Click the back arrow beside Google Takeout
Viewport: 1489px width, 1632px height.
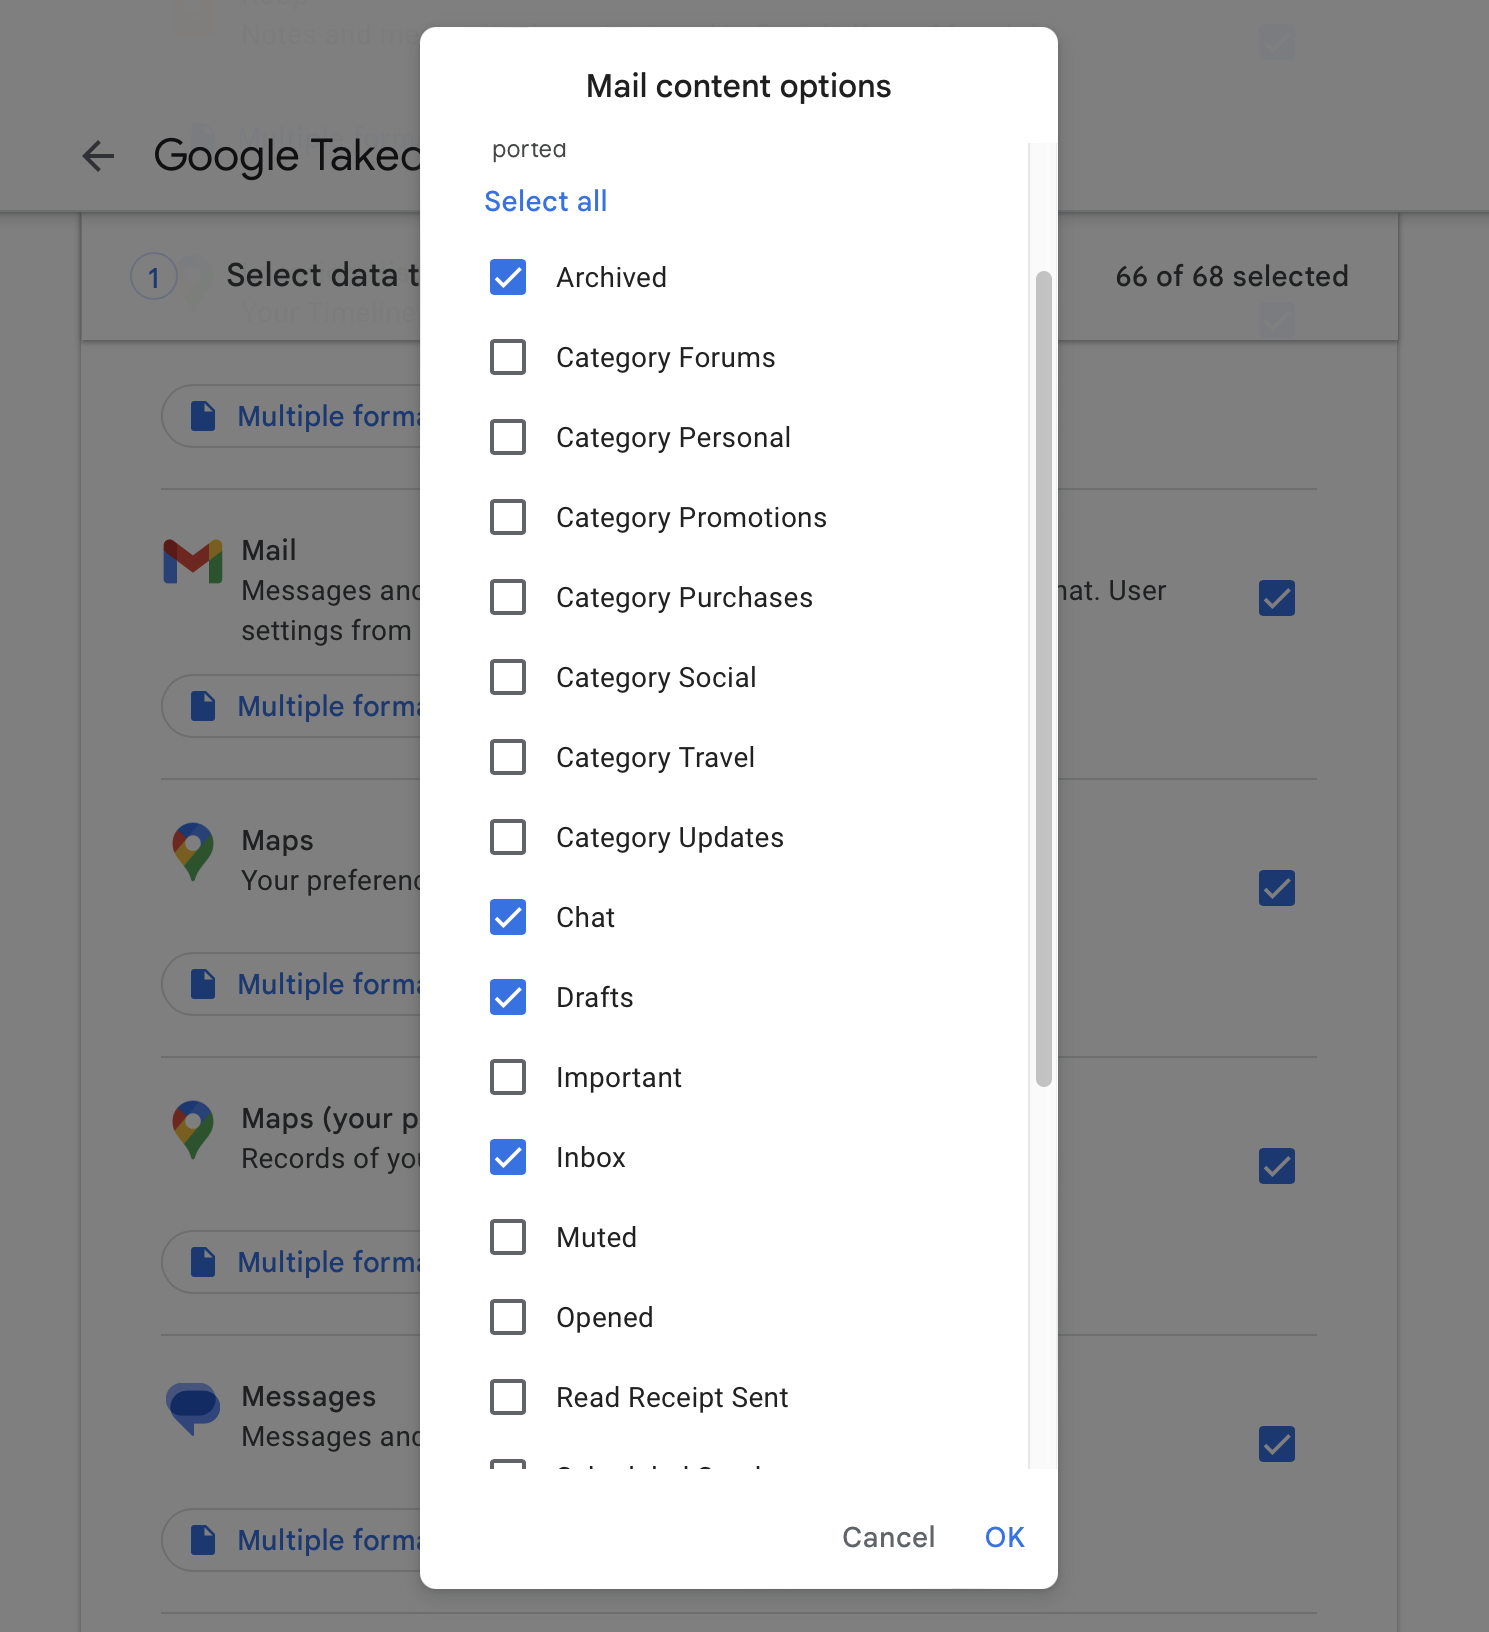(x=98, y=156)
